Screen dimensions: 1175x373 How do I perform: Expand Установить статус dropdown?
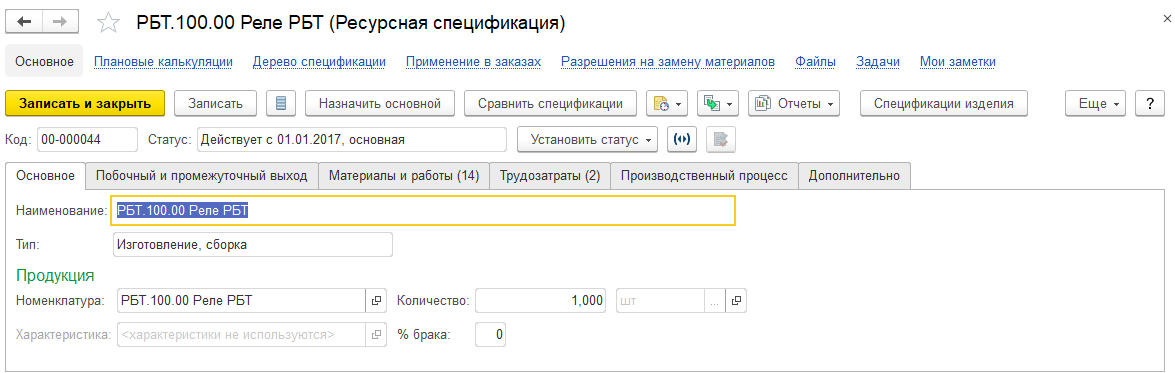587,139
